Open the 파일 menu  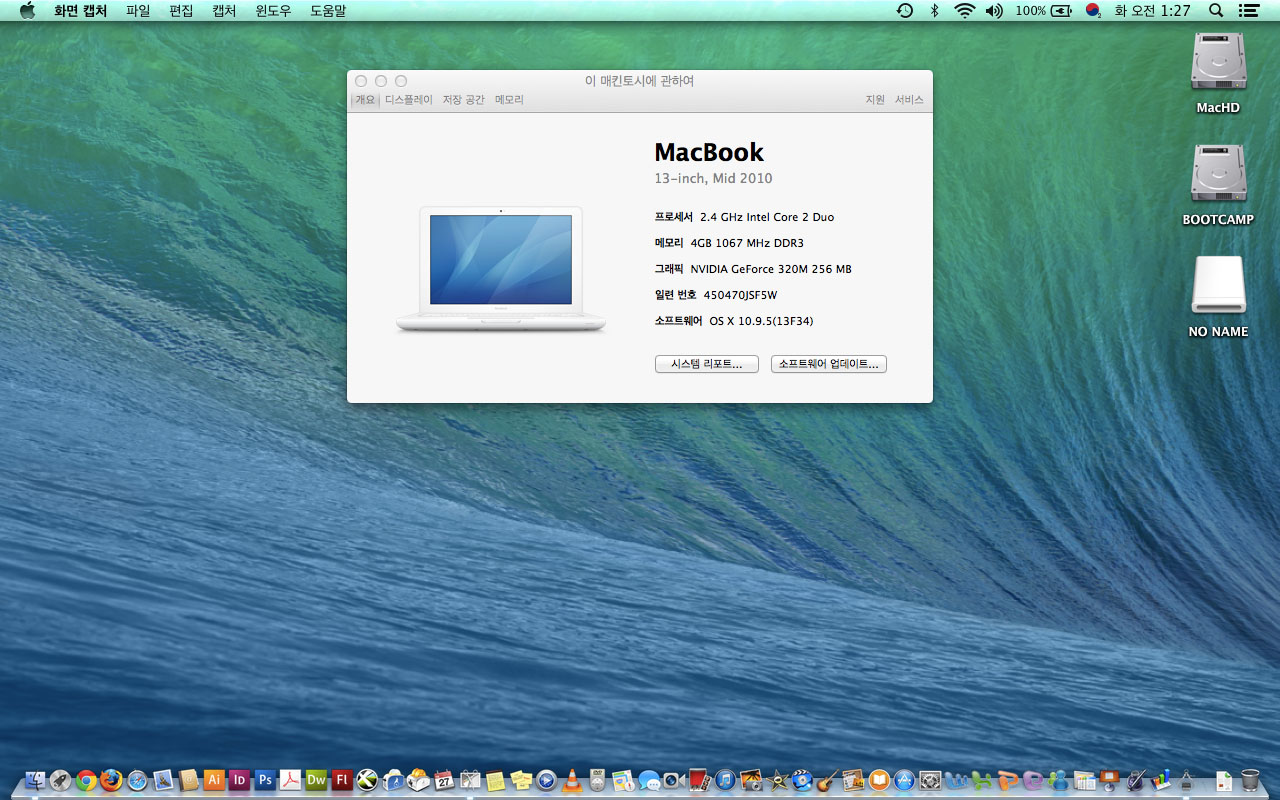[x=138, y=10]
